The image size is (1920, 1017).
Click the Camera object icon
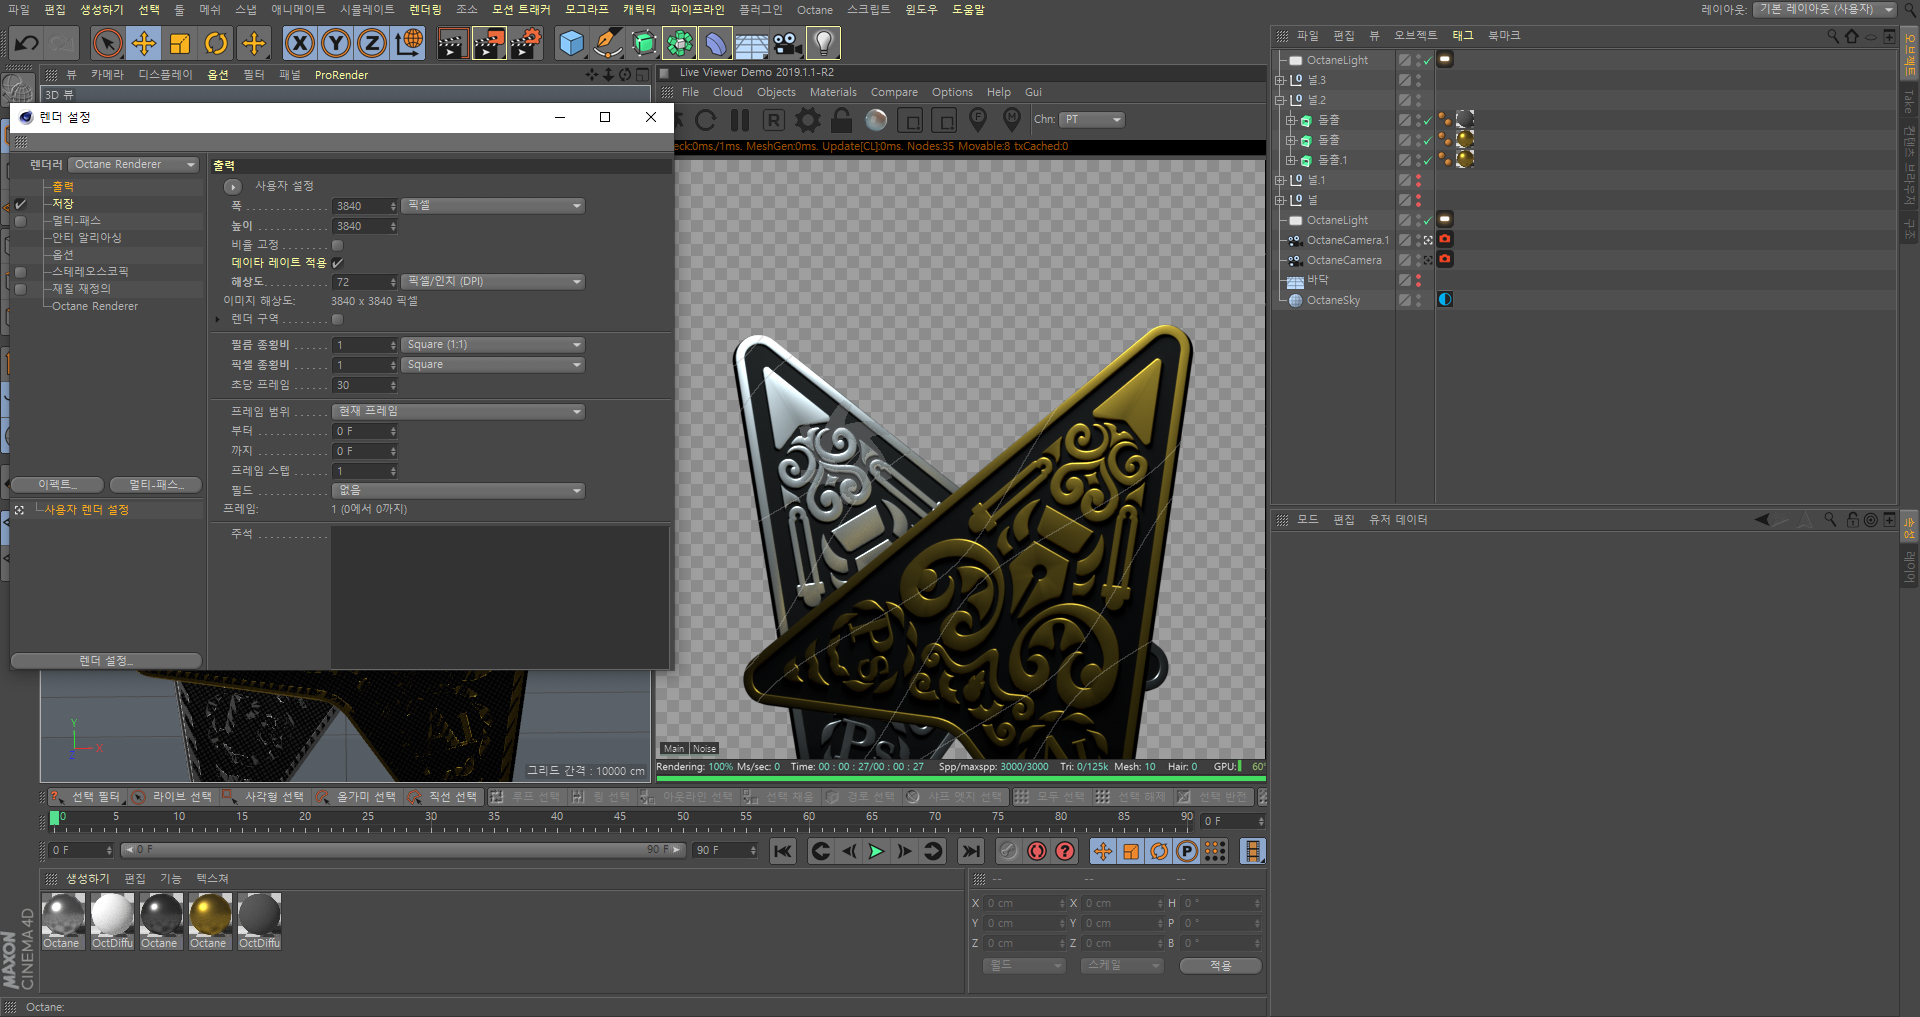pyautogui.click(x=788, y=43)
